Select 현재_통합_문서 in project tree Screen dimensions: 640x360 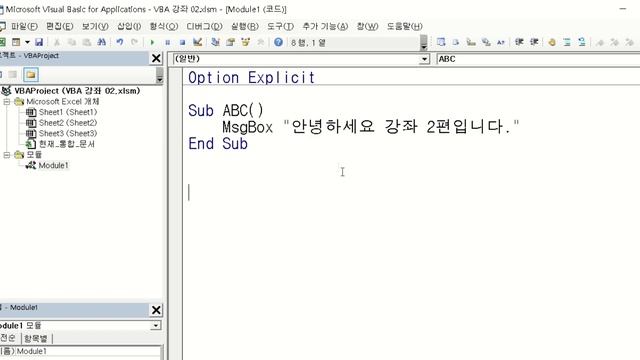point(67,144)
